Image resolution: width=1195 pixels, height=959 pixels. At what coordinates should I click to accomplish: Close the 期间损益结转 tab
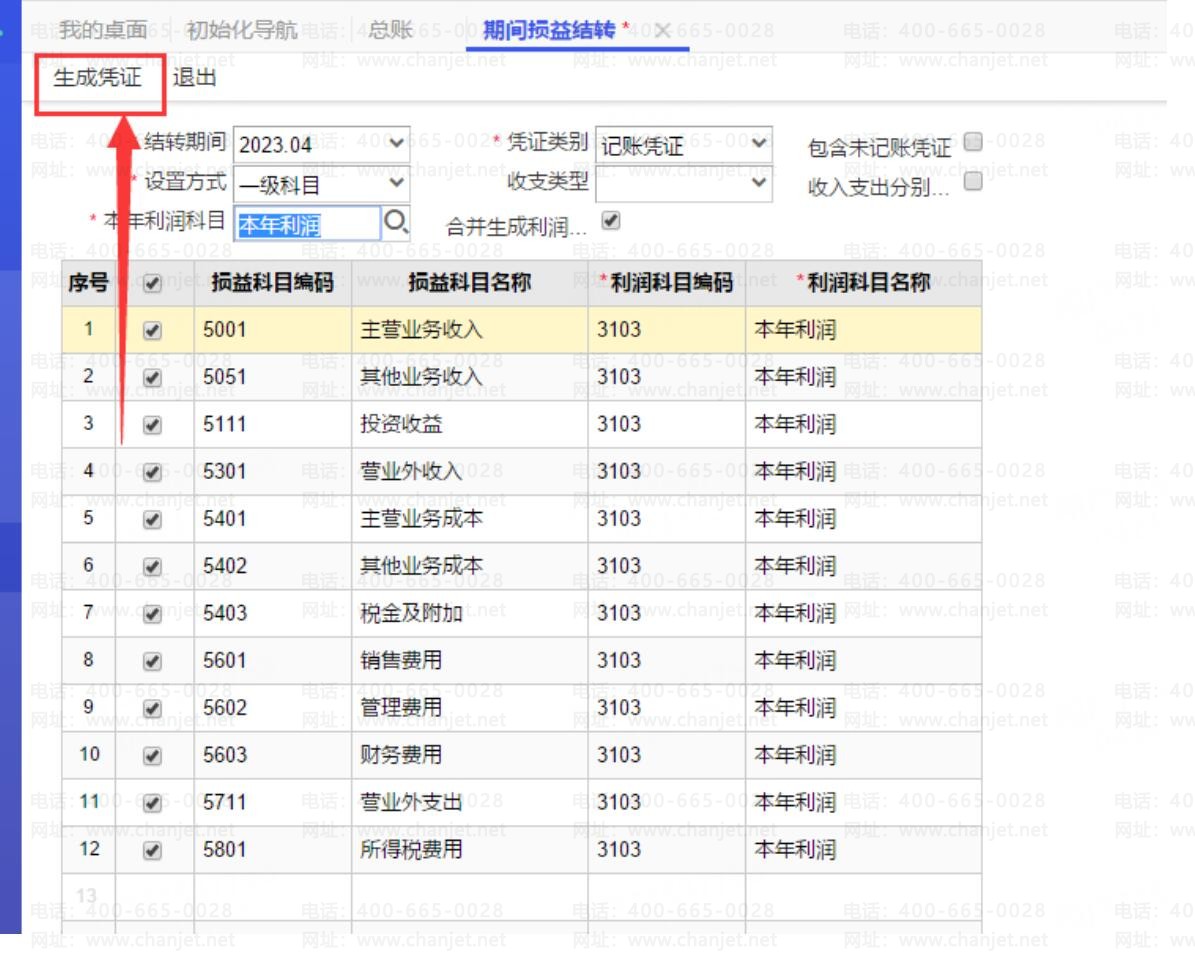click(662, 30)
